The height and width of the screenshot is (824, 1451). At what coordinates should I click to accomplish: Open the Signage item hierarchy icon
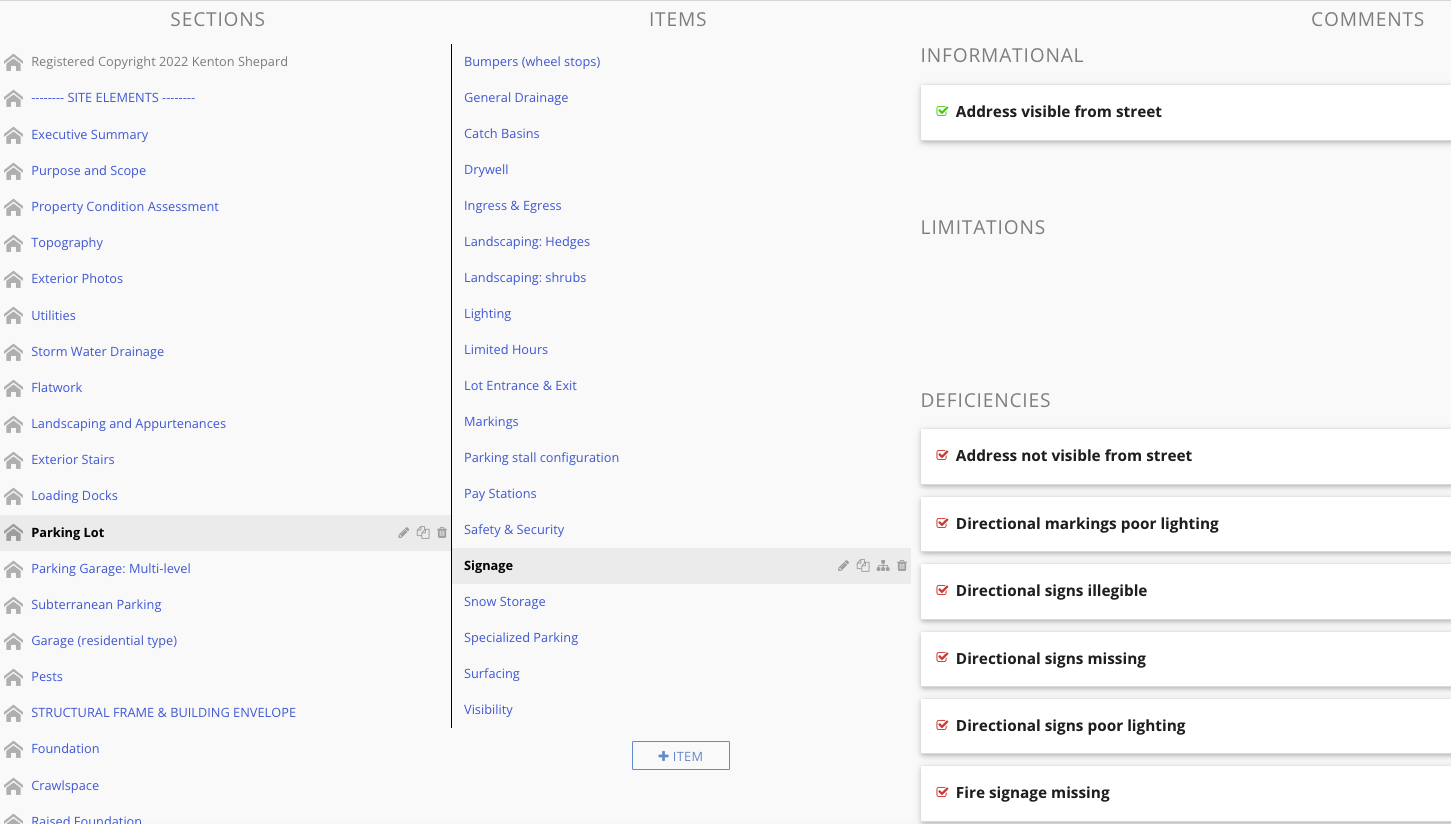tap(883, 566)
